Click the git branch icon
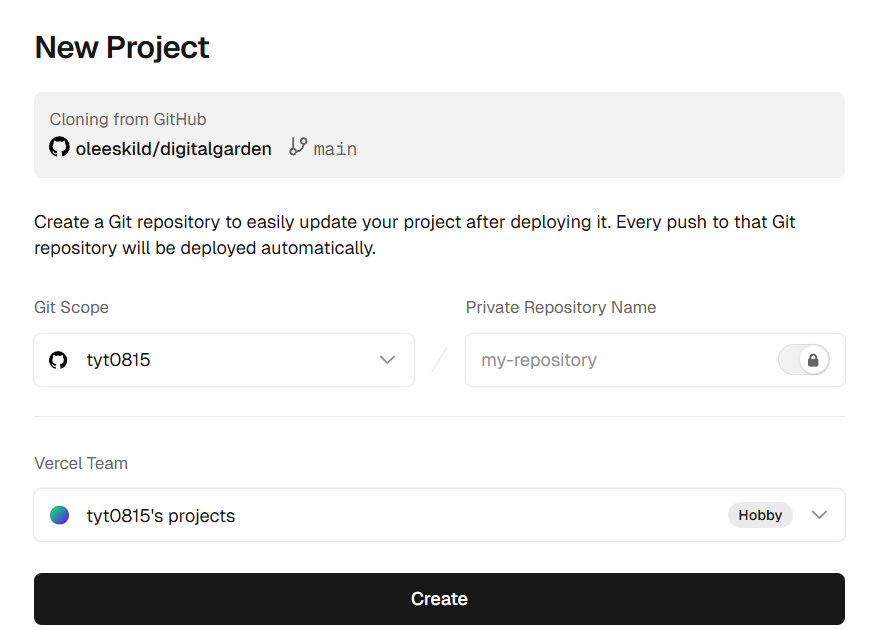This screenshot has height=630, width=872. pyautogui.click(x=298, y=147)
